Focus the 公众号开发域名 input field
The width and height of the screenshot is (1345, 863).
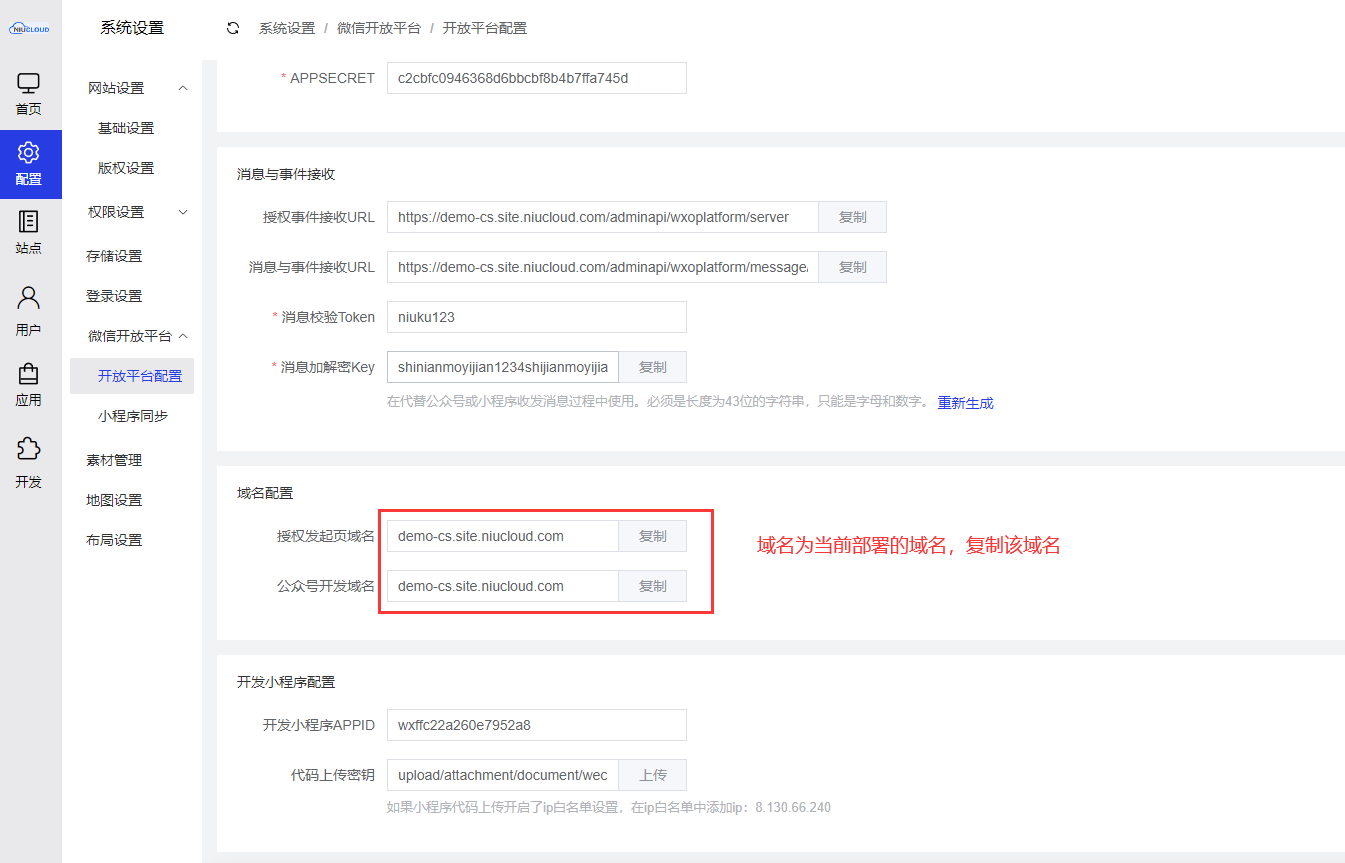pyautogui.click(x=503, y=586)
